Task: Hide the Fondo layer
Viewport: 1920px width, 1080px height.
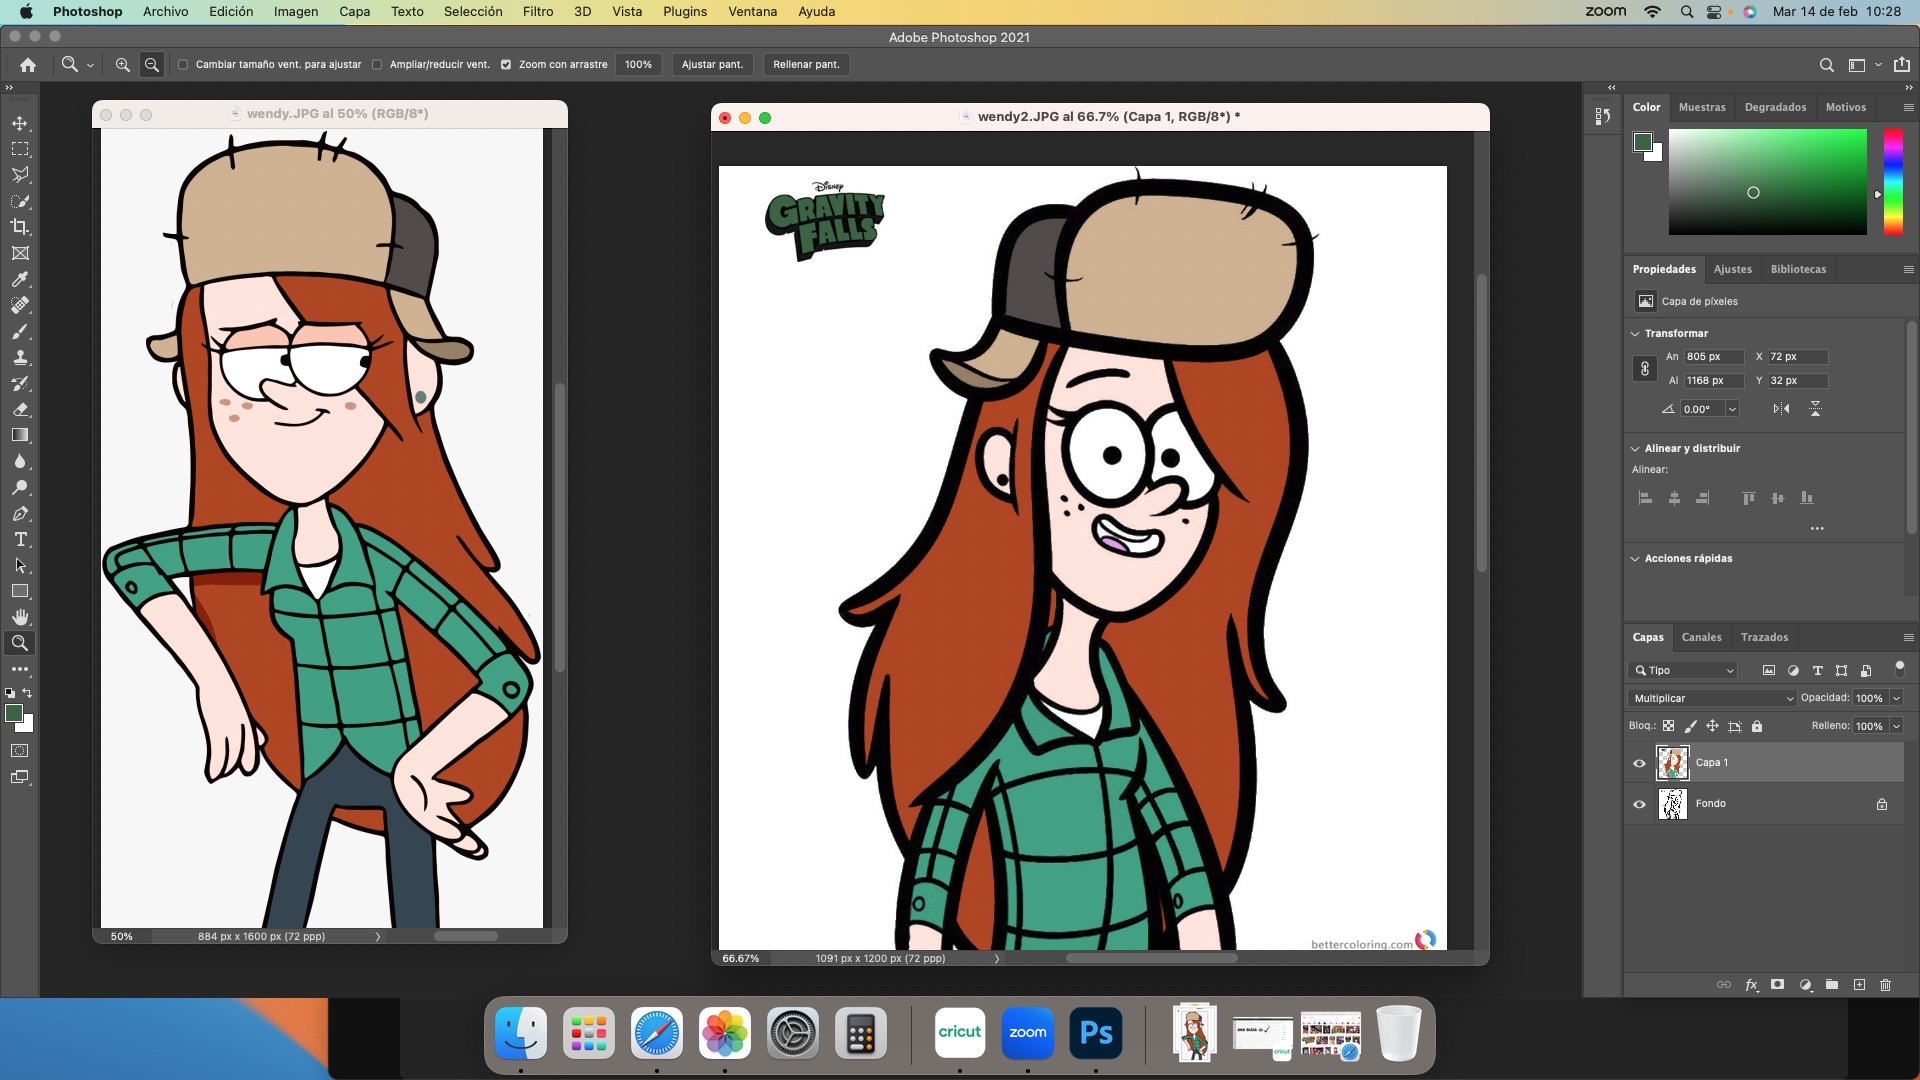Action: [x=1639, y=804]
